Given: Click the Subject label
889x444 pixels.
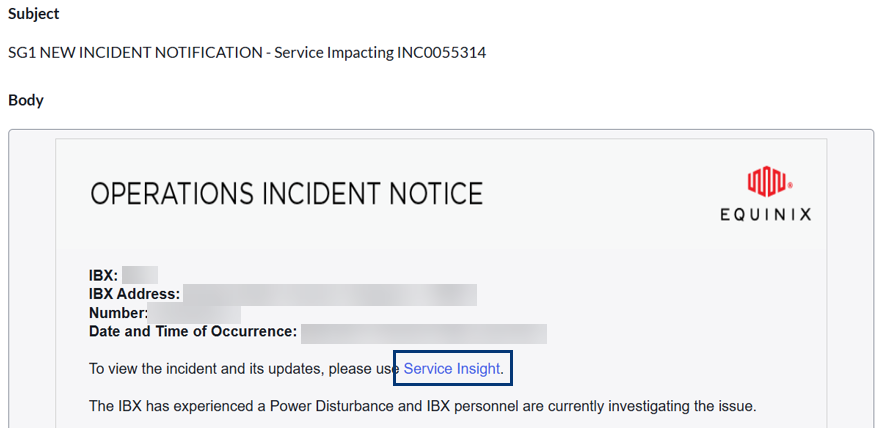Looking at the screenshot, I should [x=33, y=14].
